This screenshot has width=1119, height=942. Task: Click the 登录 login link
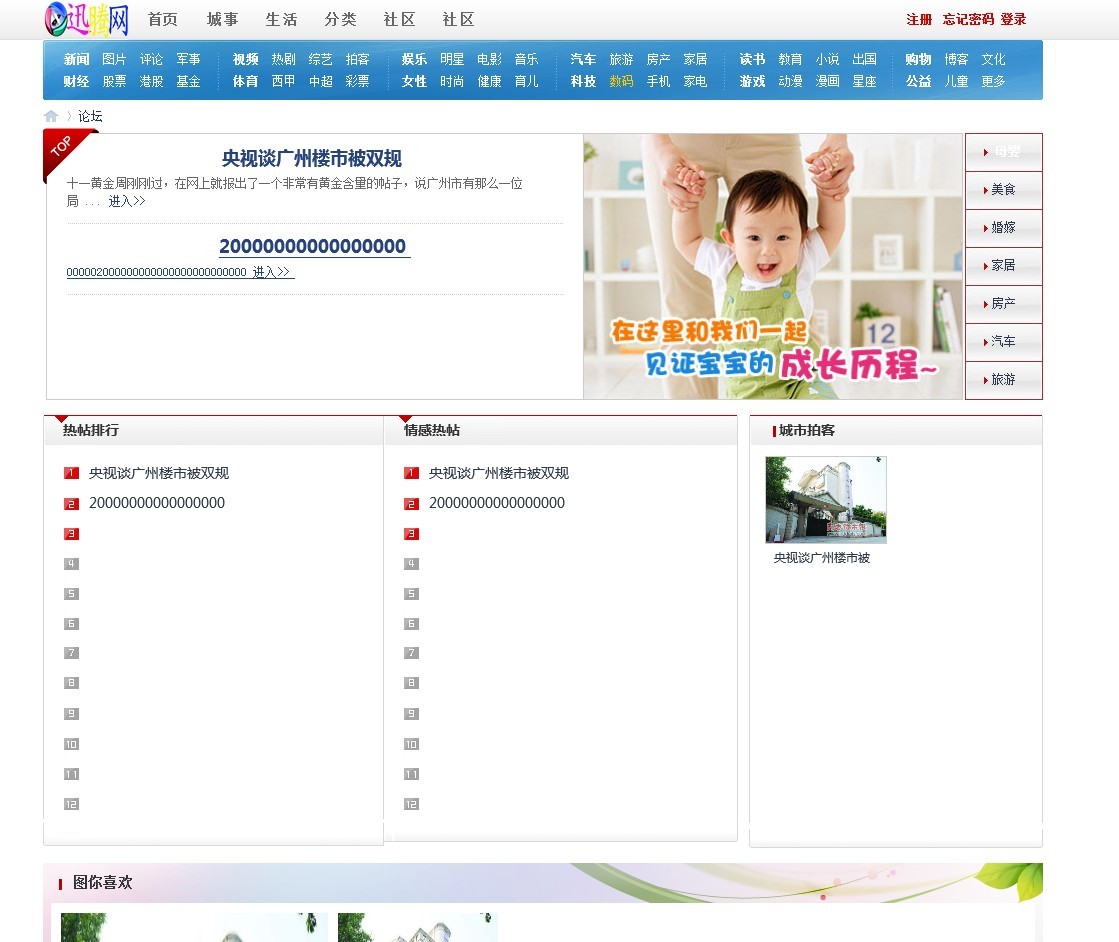pos(1013,20)
